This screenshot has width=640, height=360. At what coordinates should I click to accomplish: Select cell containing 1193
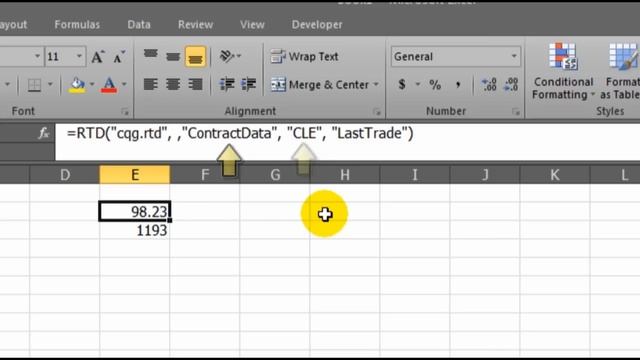pos(135,230)
